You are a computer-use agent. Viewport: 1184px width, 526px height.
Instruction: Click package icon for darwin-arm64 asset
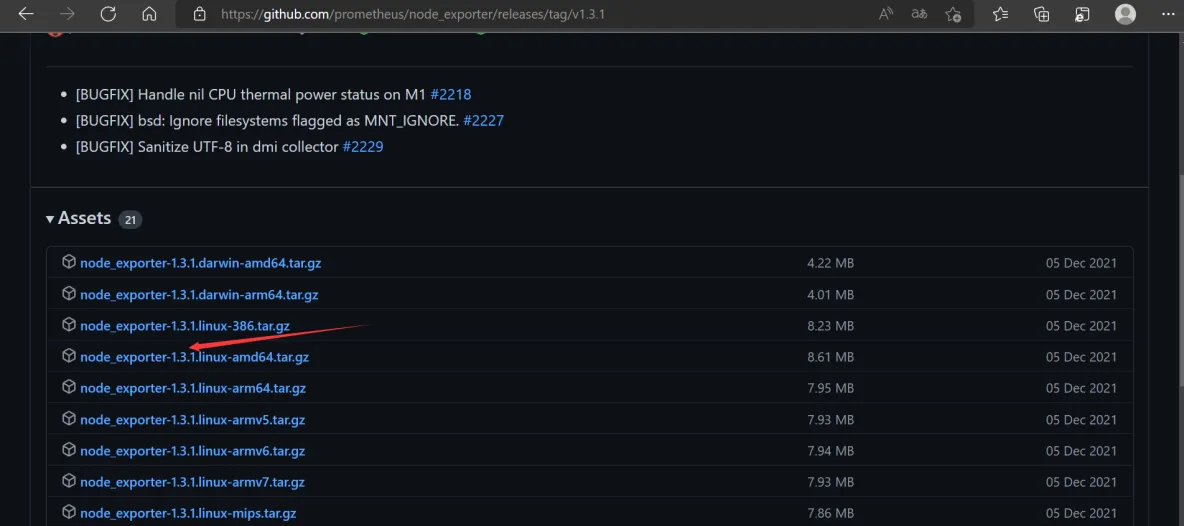(x=69, y=293)
